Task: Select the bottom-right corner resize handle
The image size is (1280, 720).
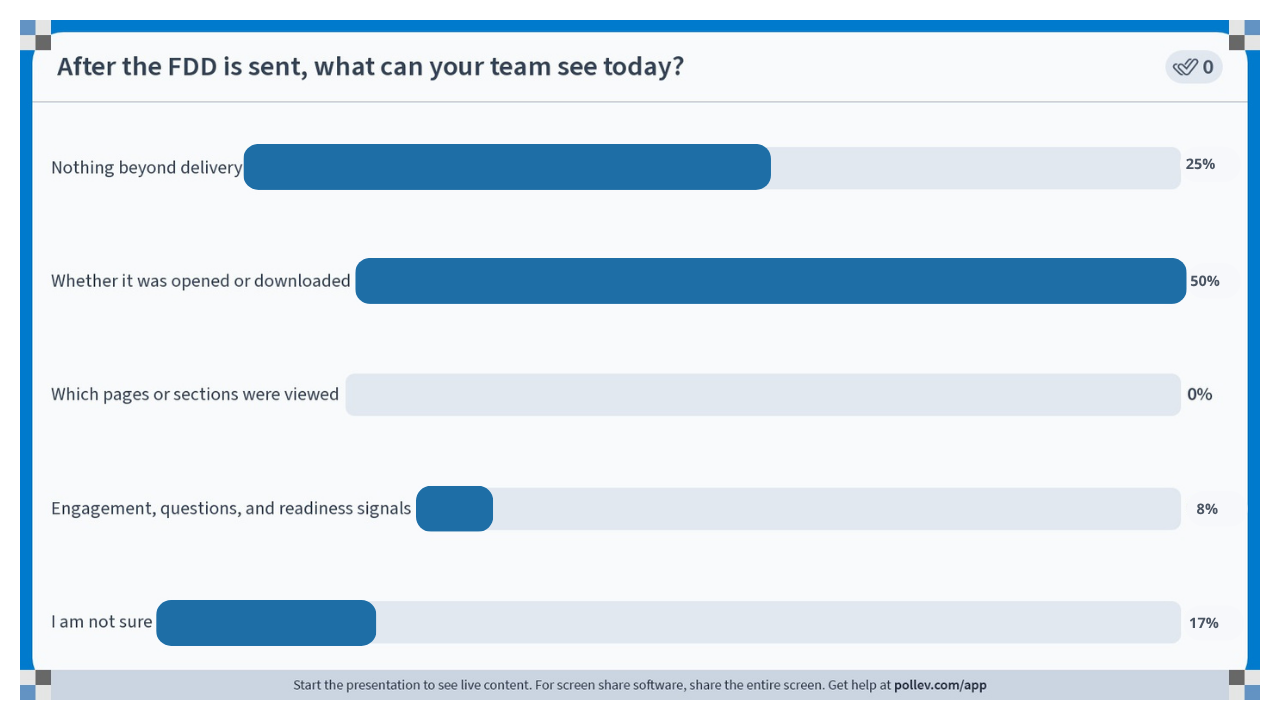Action: coord(1244,685)
